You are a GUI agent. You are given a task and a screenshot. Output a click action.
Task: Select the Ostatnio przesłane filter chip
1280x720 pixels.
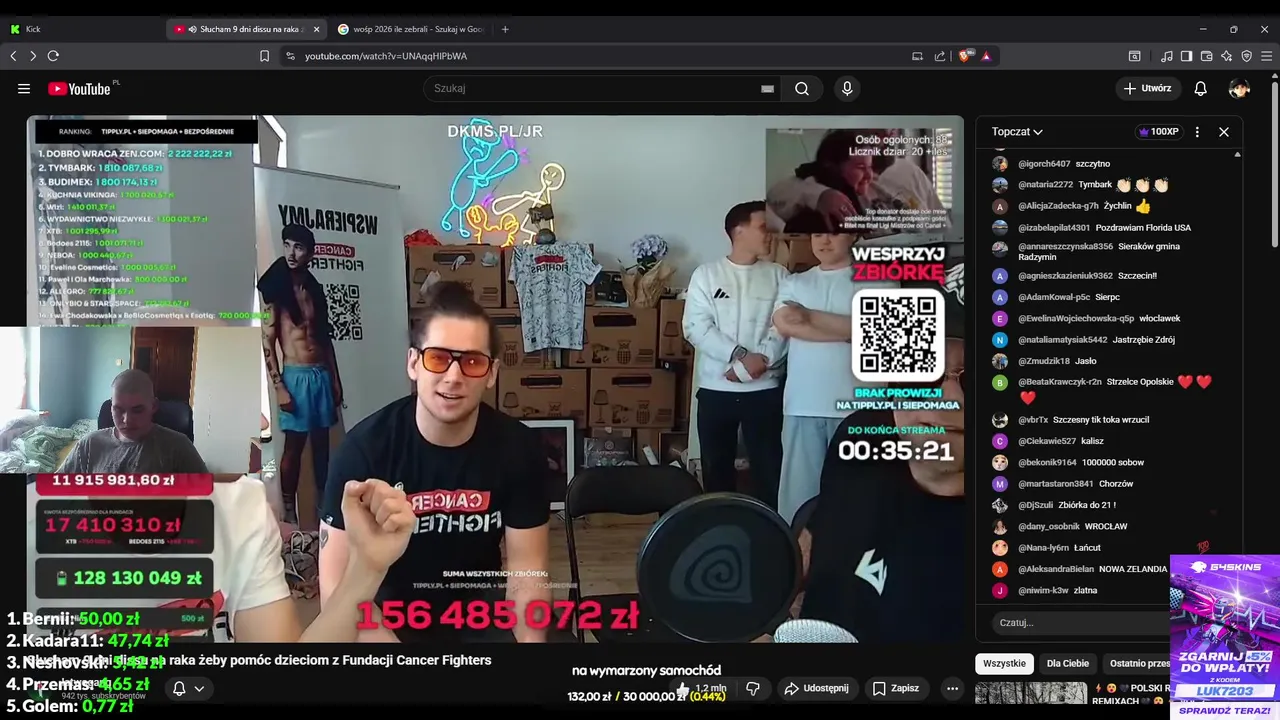pos(1136,663)
